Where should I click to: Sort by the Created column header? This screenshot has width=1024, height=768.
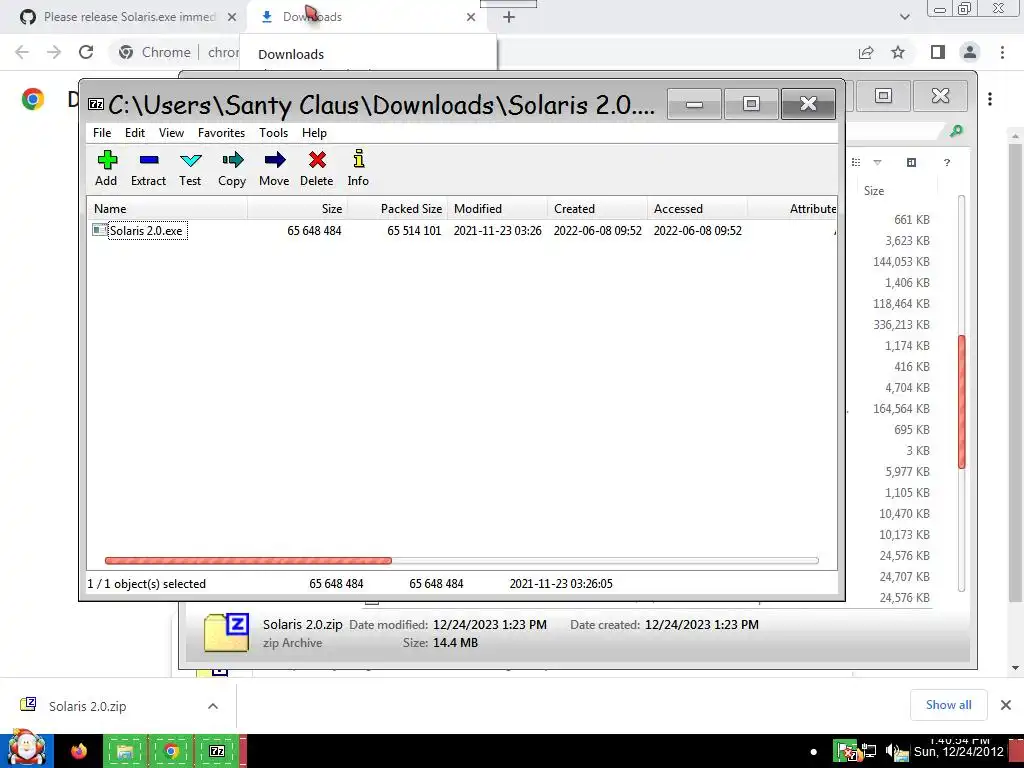coord(598,209)
